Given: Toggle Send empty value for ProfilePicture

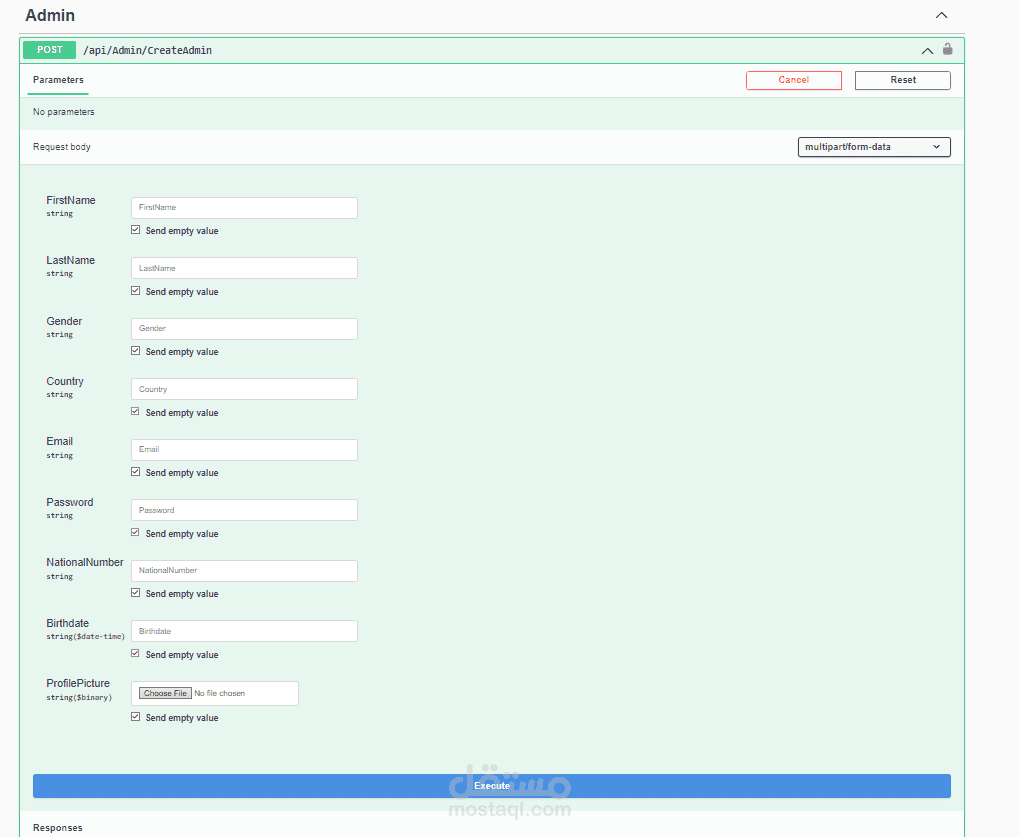Looking at the screenshot, I should coord(135,717).
